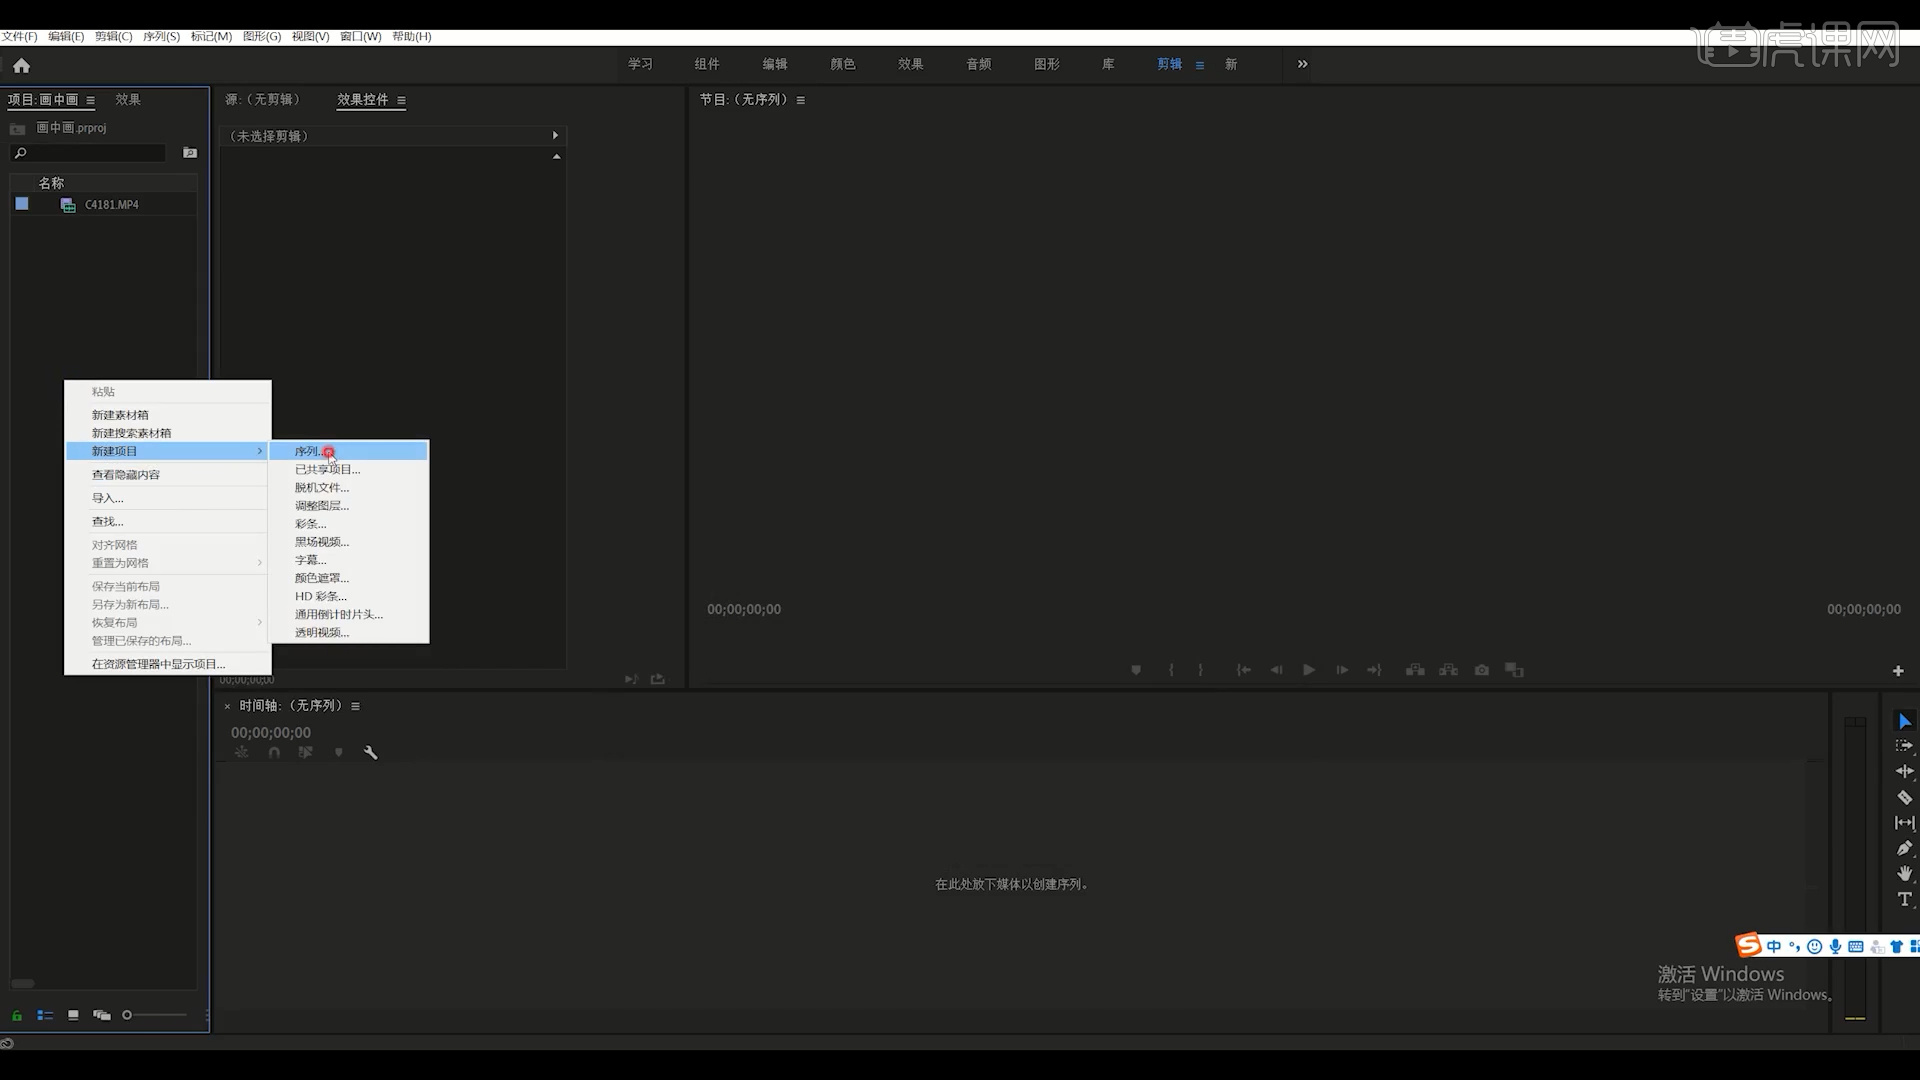The height and width of the screenshot is (1080, 1920).
Task: Toggle linked selection in timeline
Action: [306, 753]
